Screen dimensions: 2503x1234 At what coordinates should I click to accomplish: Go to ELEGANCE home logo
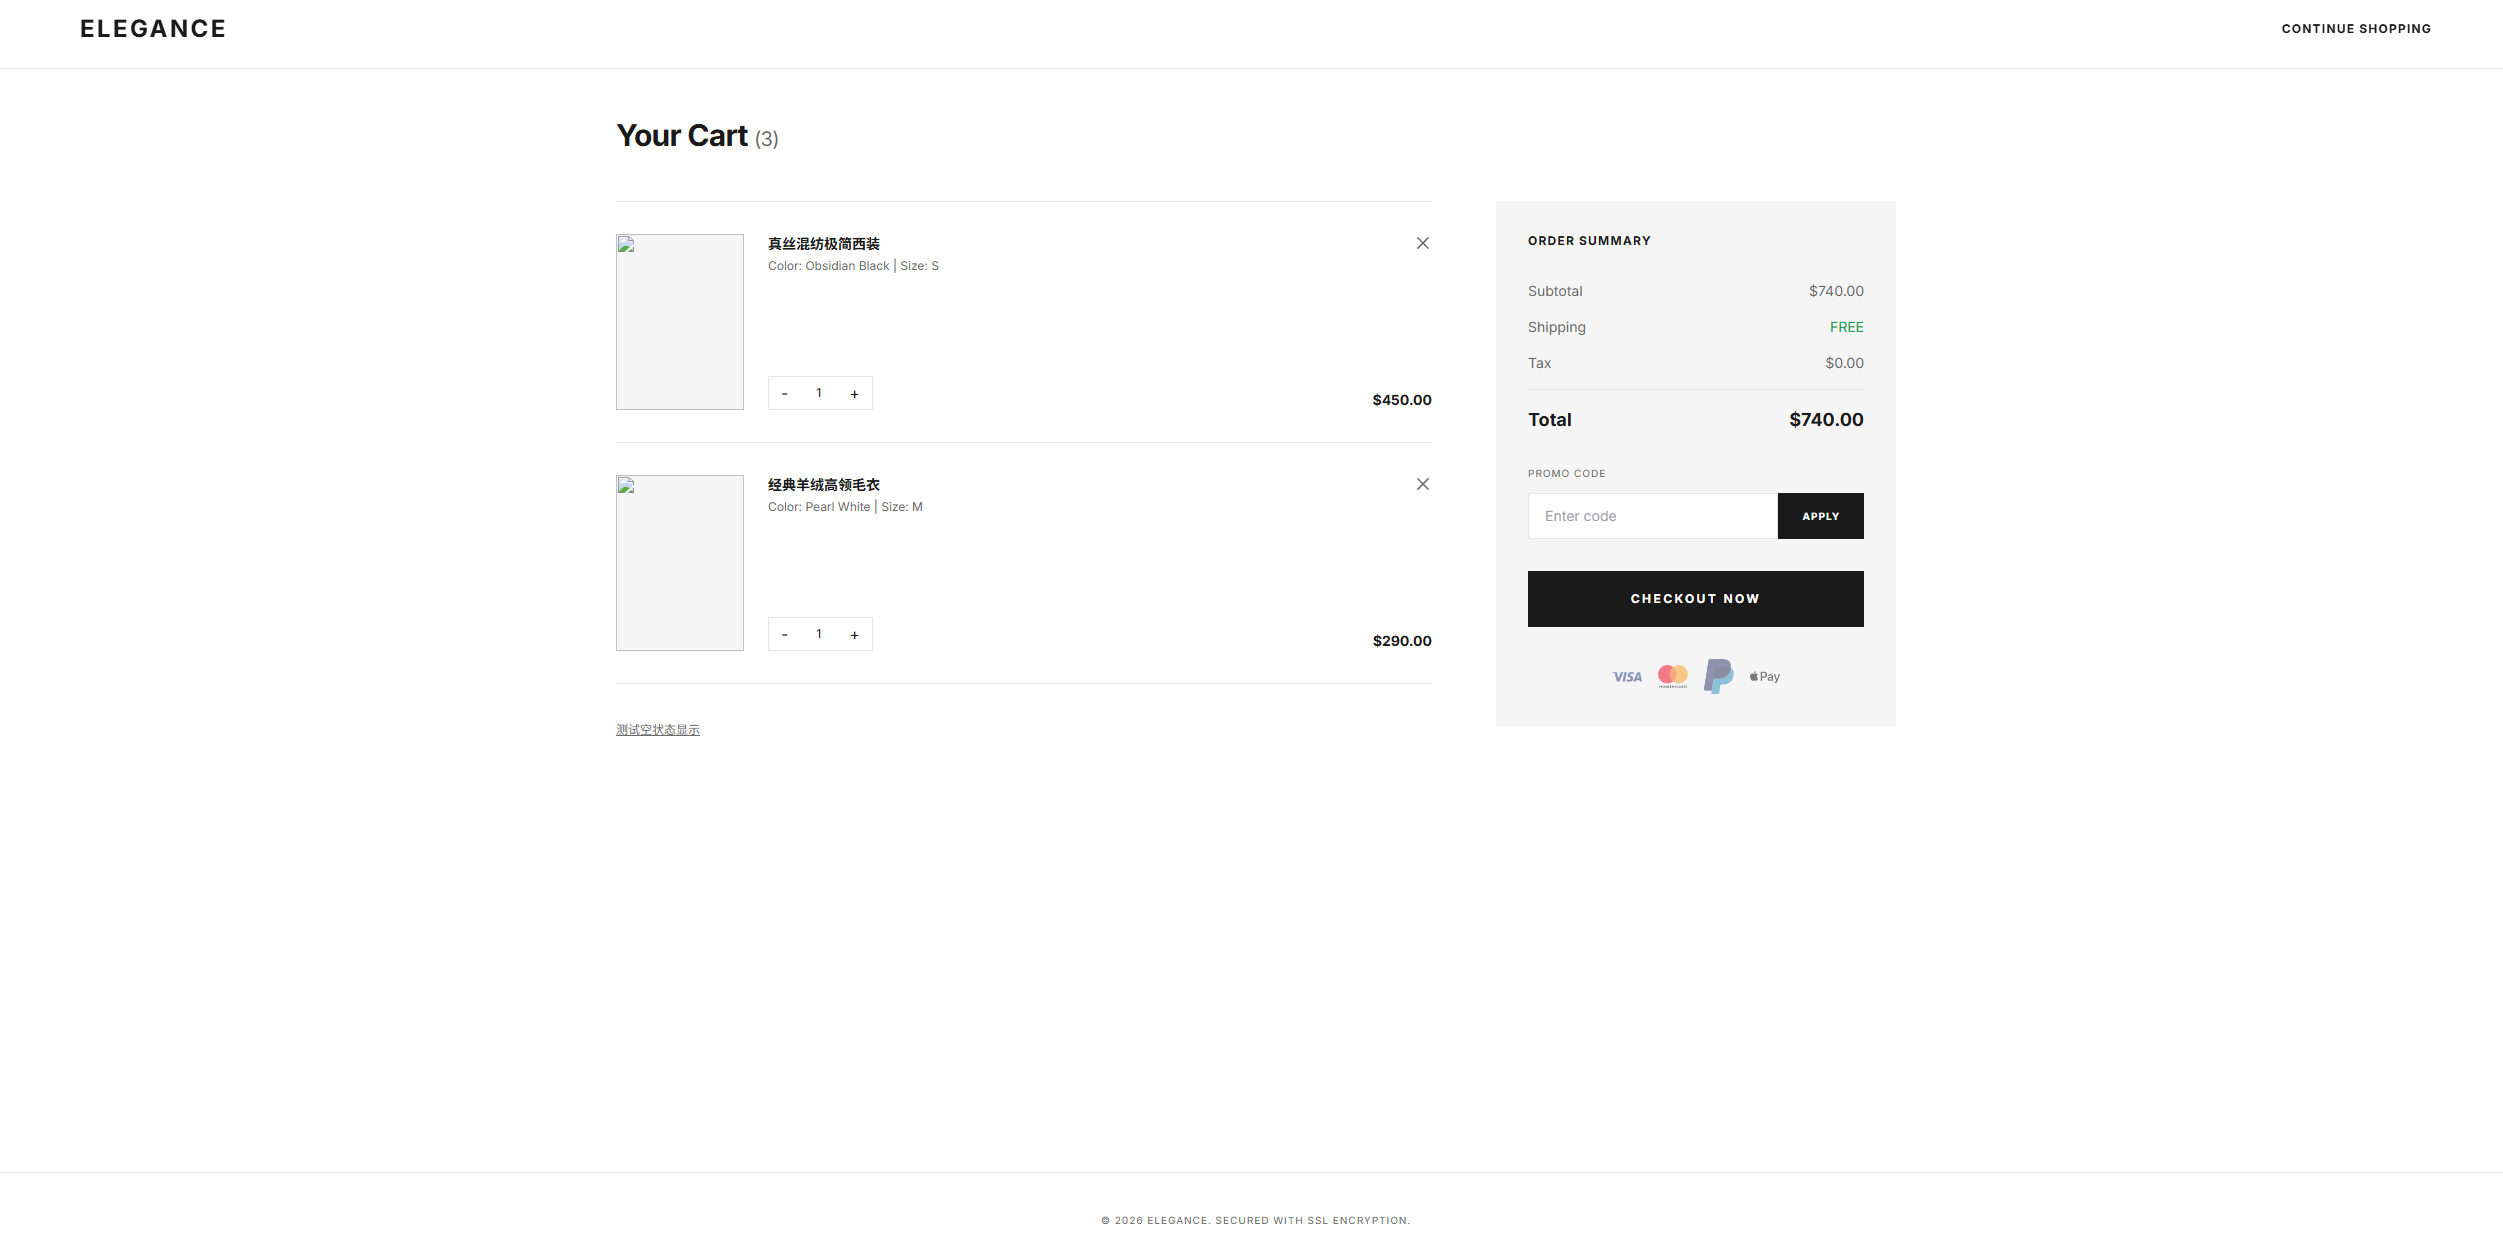(x=153, y=29)
